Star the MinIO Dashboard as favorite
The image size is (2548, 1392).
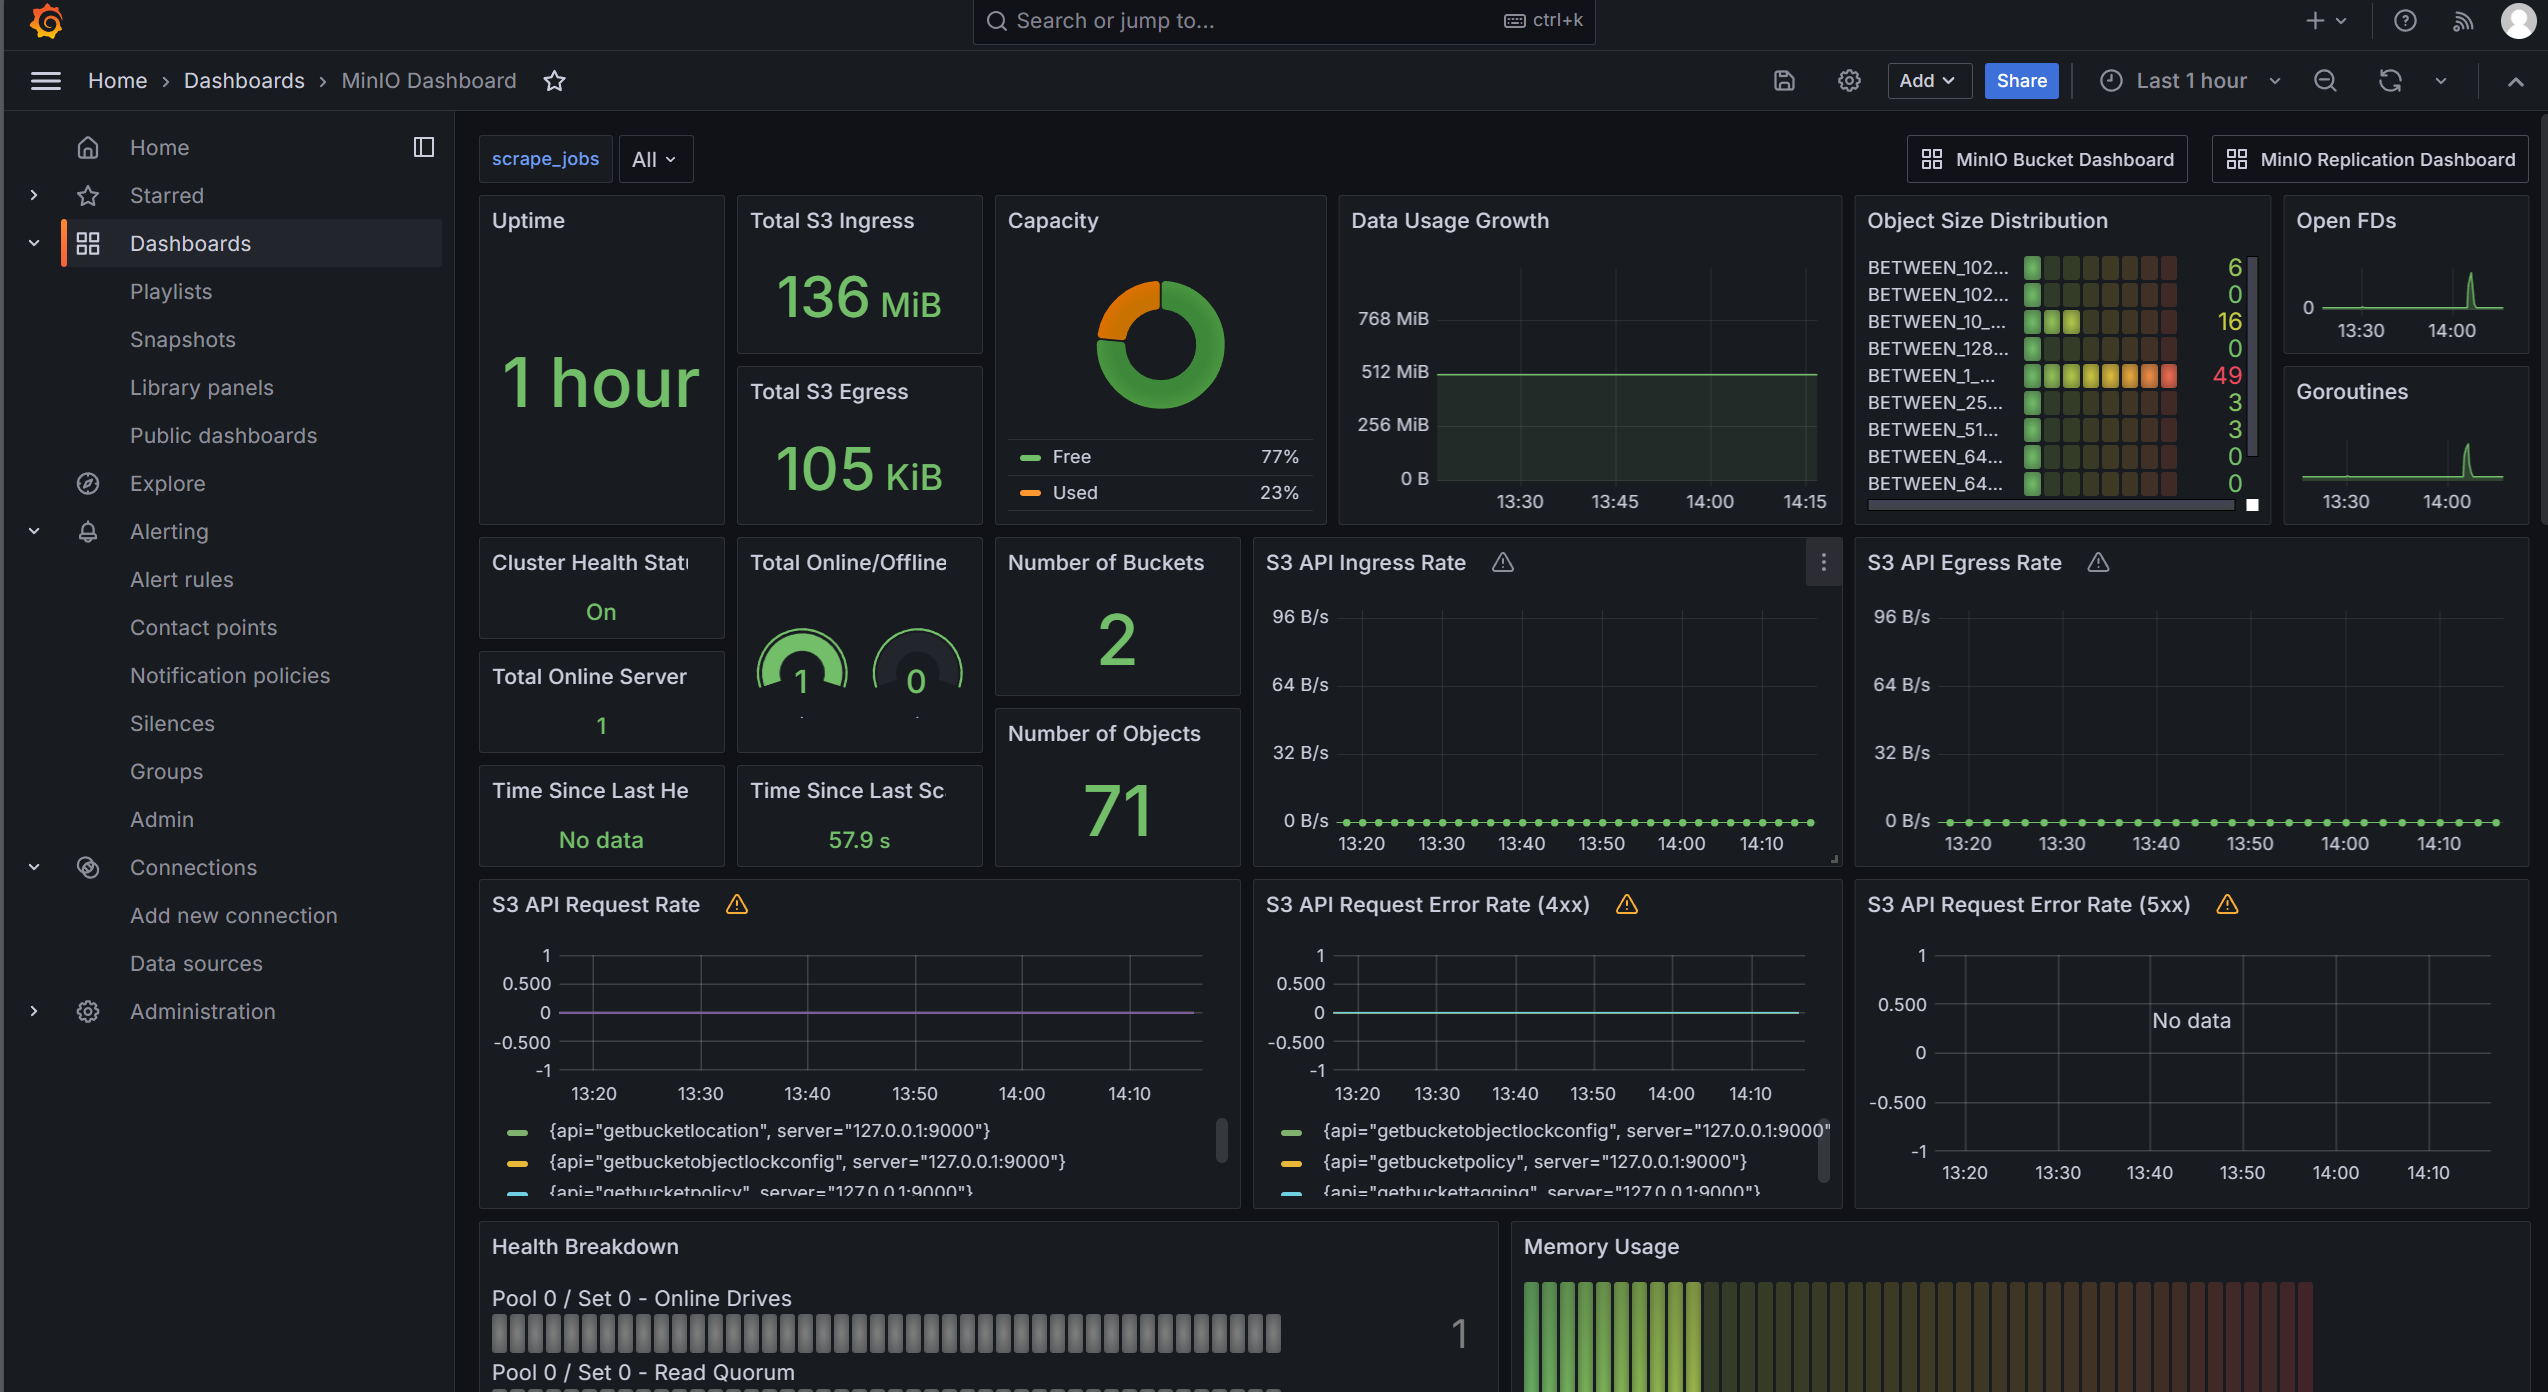(555, 81)
